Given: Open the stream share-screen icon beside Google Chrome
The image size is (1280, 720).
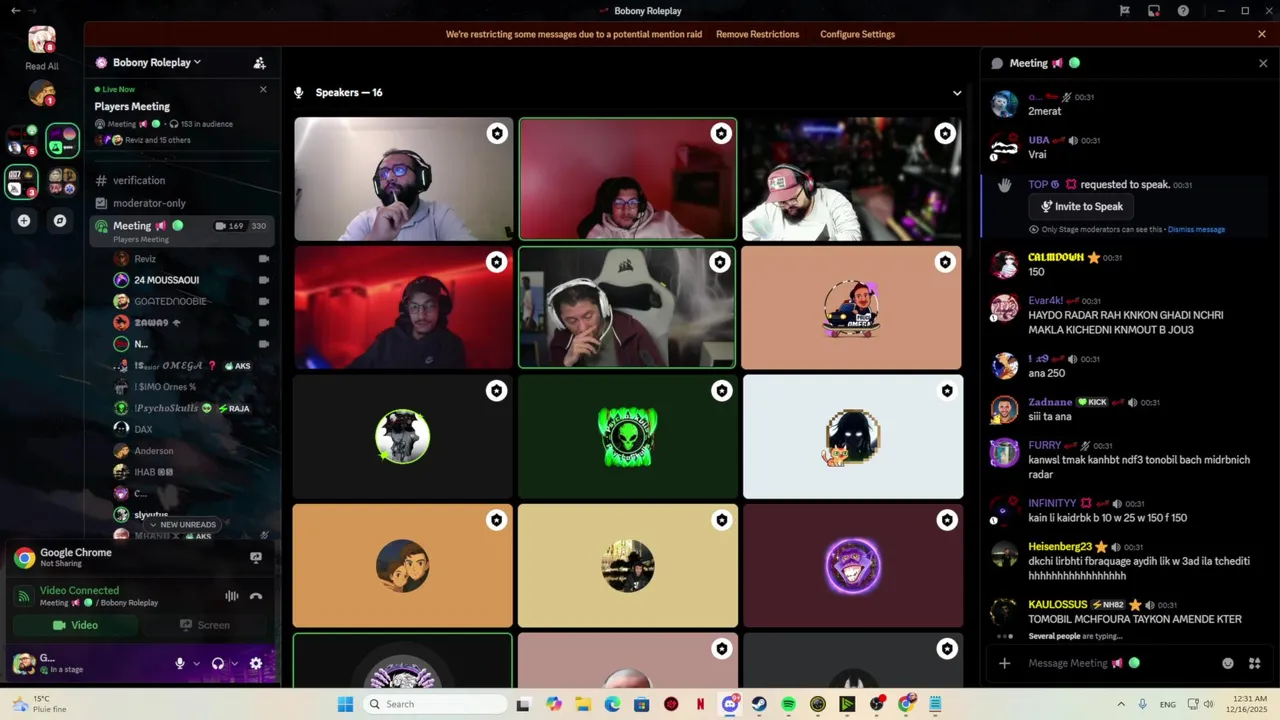Looking at the screenshot, I should (x=256, y=558).
